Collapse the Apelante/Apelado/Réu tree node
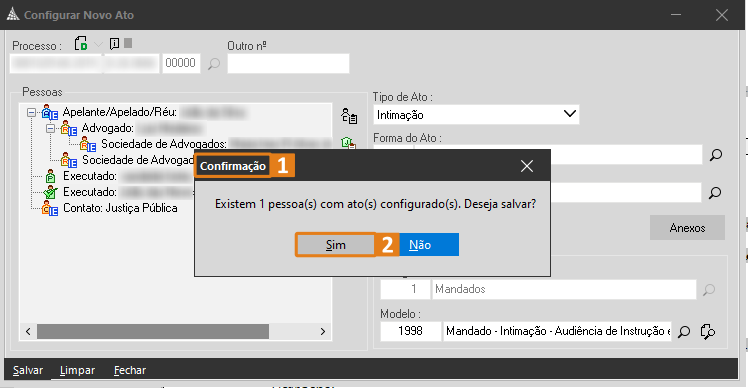 click(31, 113)
